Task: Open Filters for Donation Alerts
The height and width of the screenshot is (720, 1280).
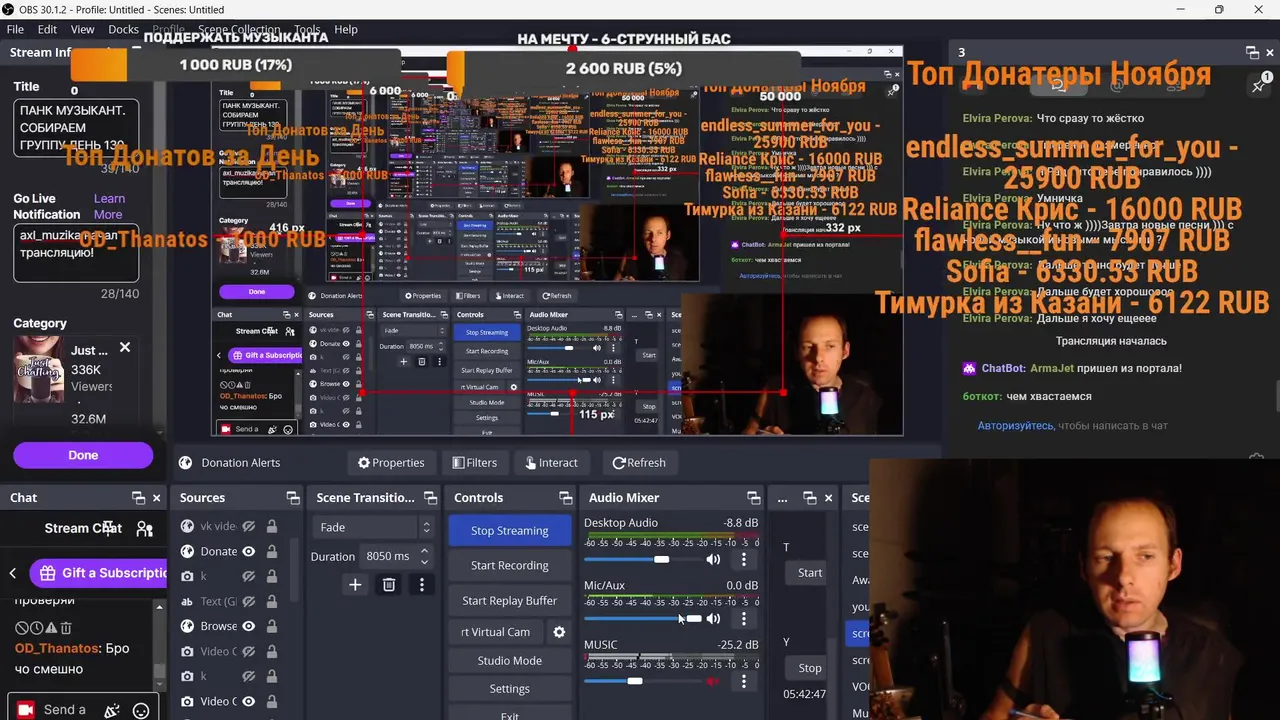Action: tap(474, 462)
